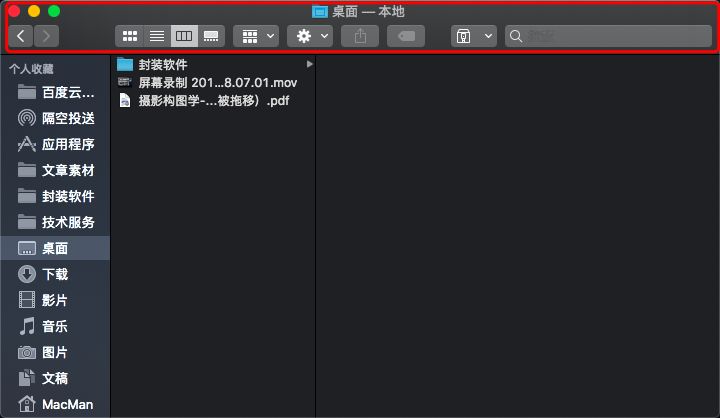Open 技术服务 folder in sidebar
Screen dimensions: 720x418
[56, 222]
